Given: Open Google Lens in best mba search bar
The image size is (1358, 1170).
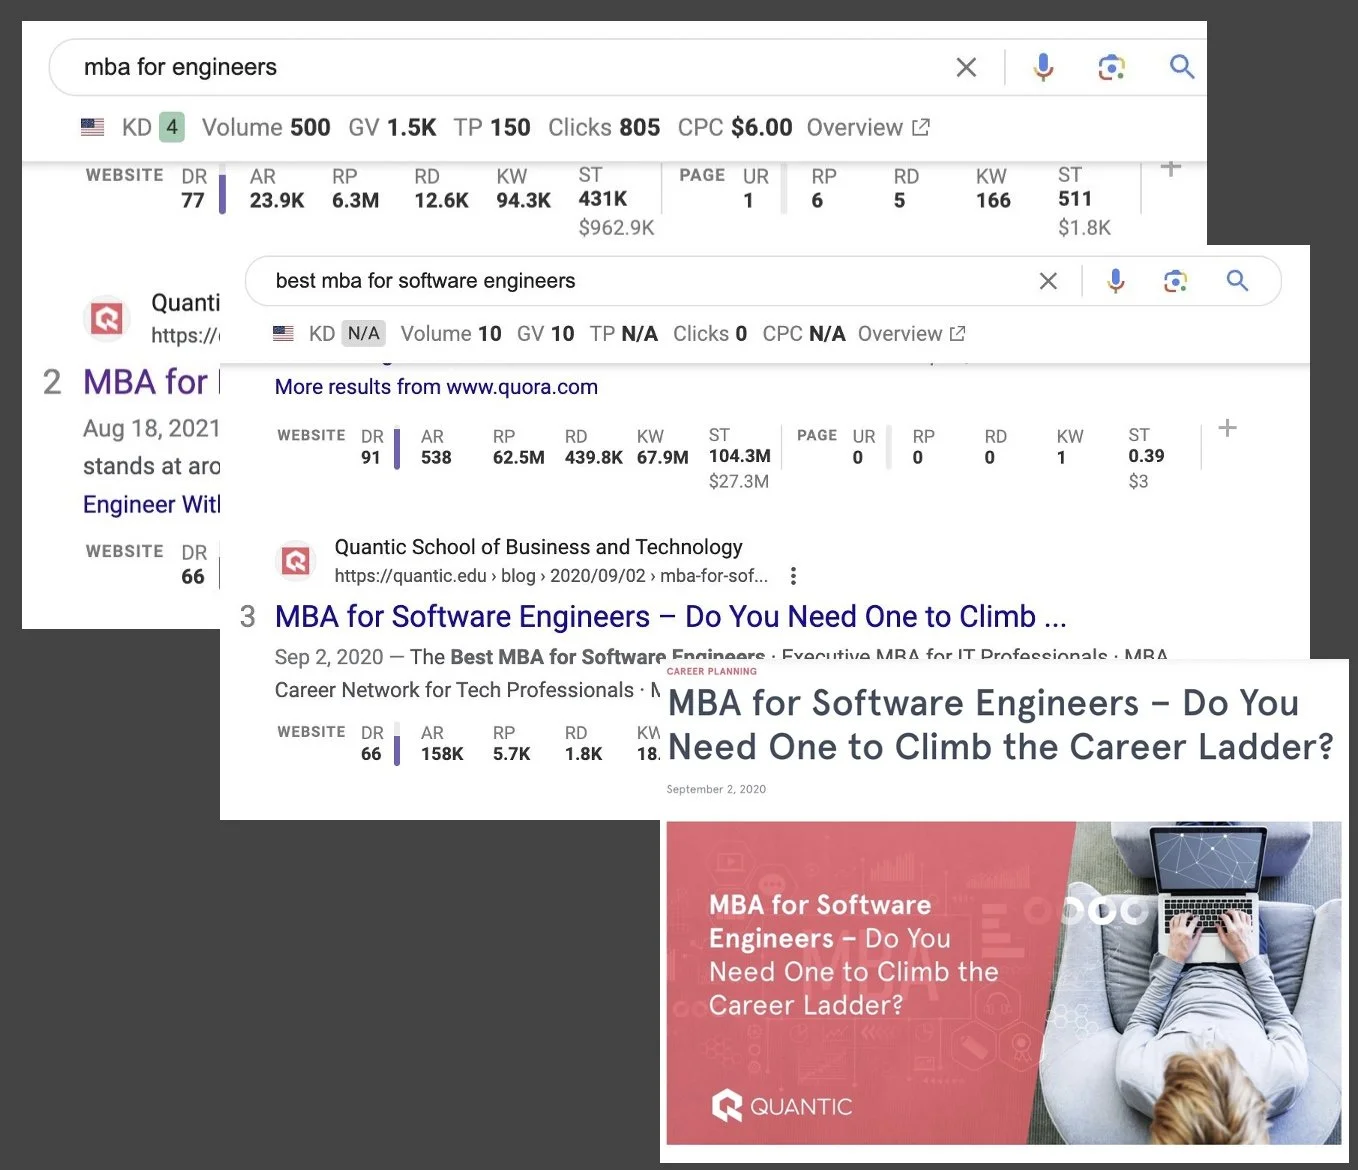Looking at the screenshot, I should [x=1175, y=281].
